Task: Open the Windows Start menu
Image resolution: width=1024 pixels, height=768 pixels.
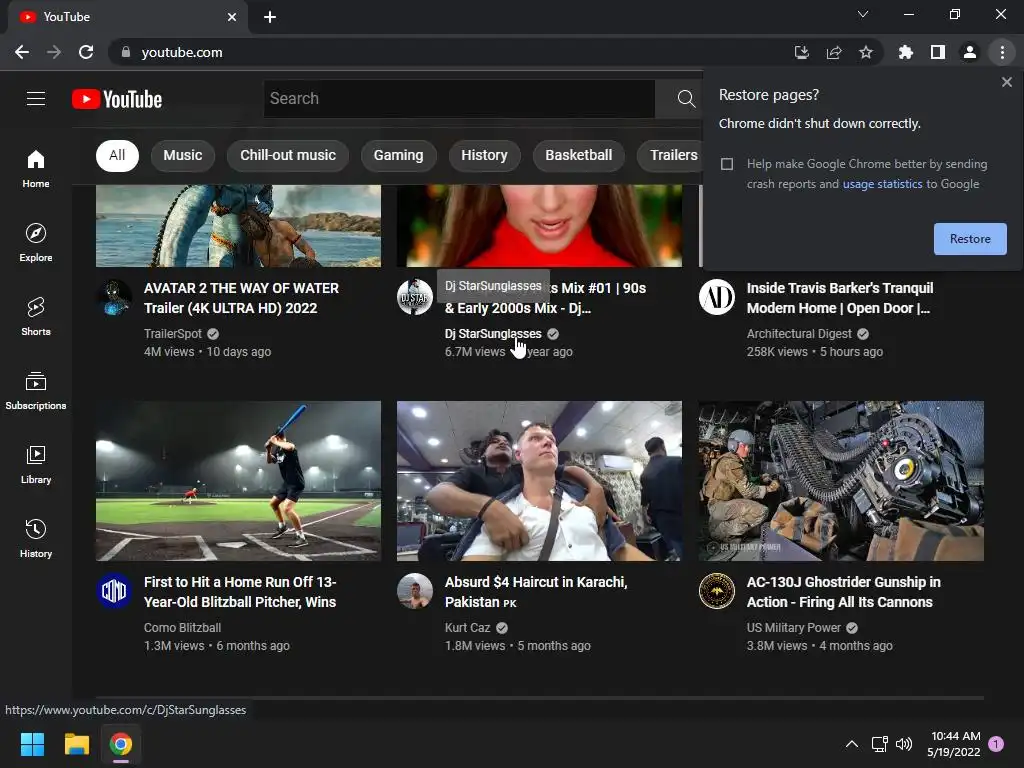Action: pyautogui.click(x=32, y=744)
